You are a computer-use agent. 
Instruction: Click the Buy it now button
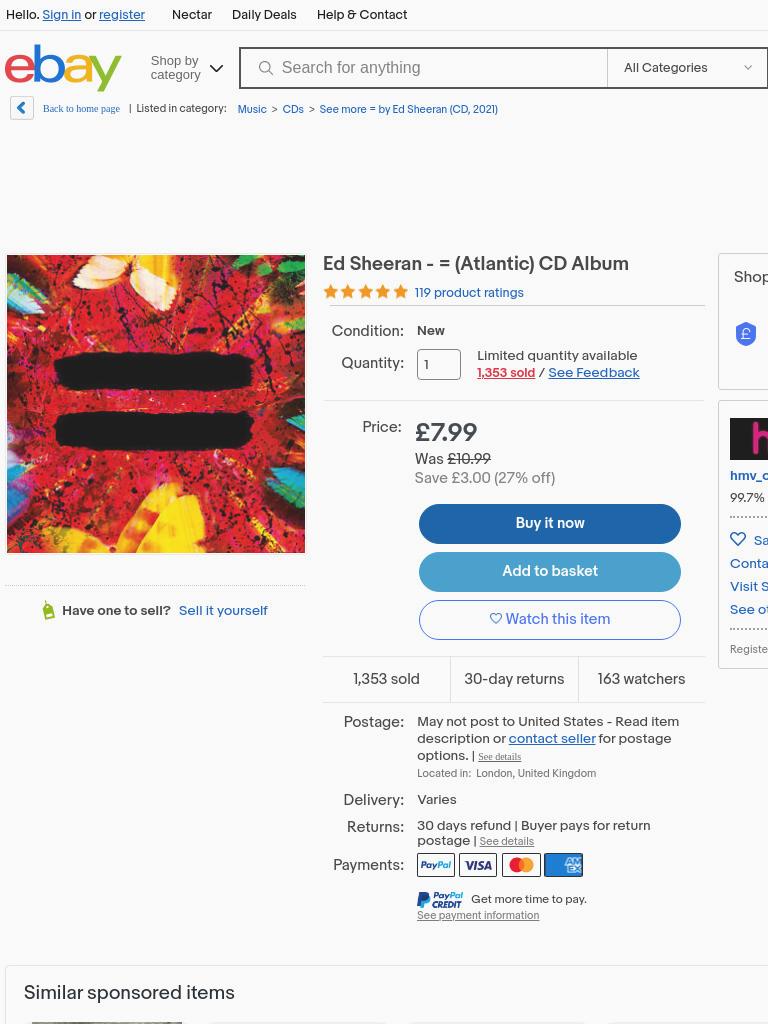[550, 523]
